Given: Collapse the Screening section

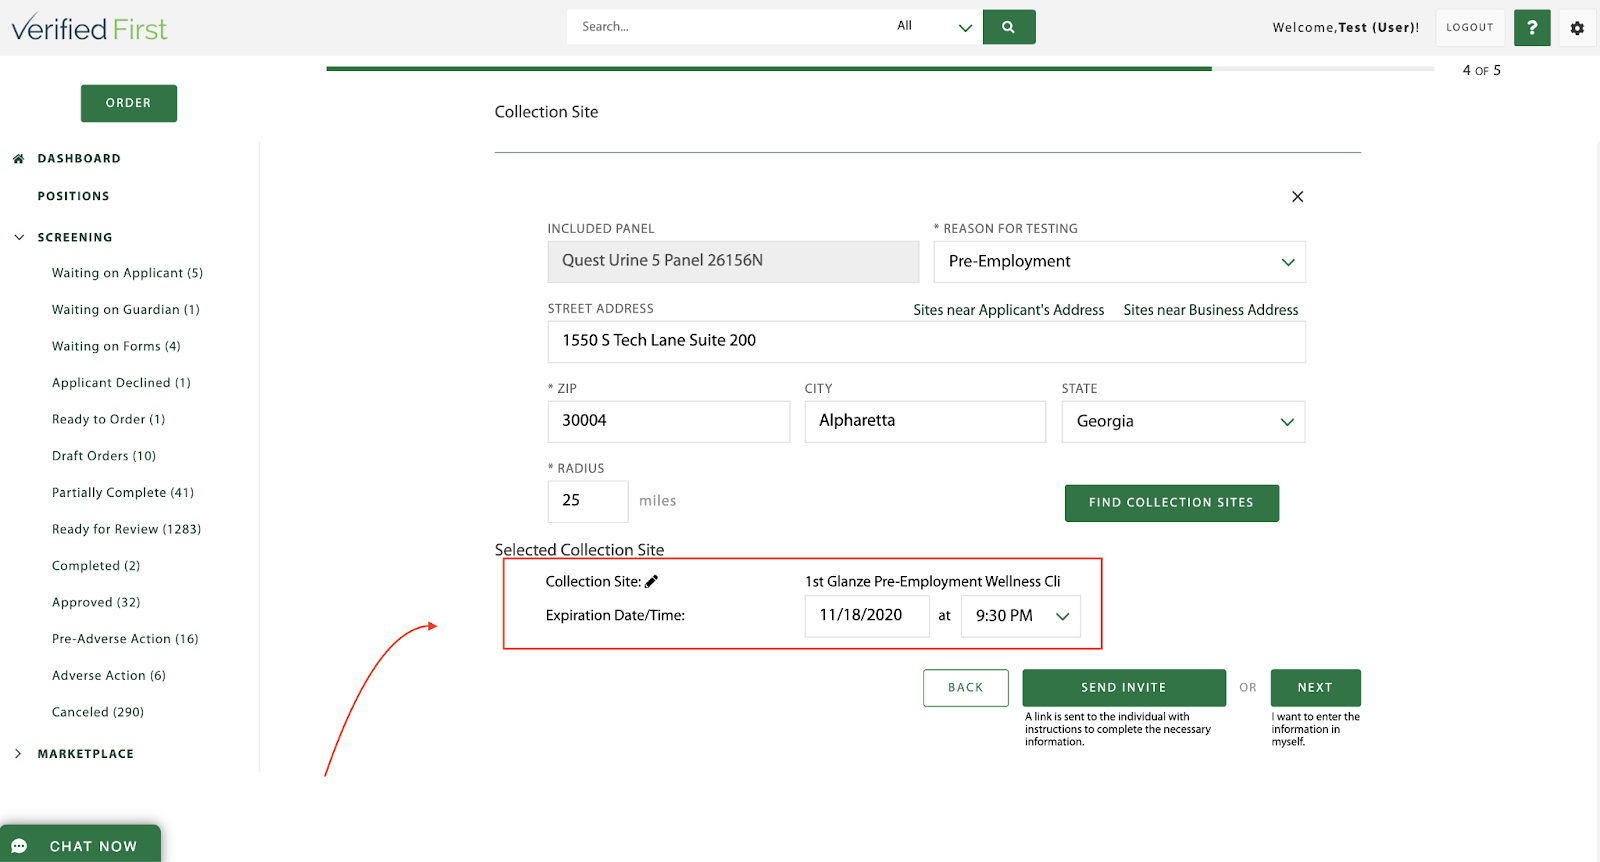Looking at the screenshot, I should [x=19, y=238].
